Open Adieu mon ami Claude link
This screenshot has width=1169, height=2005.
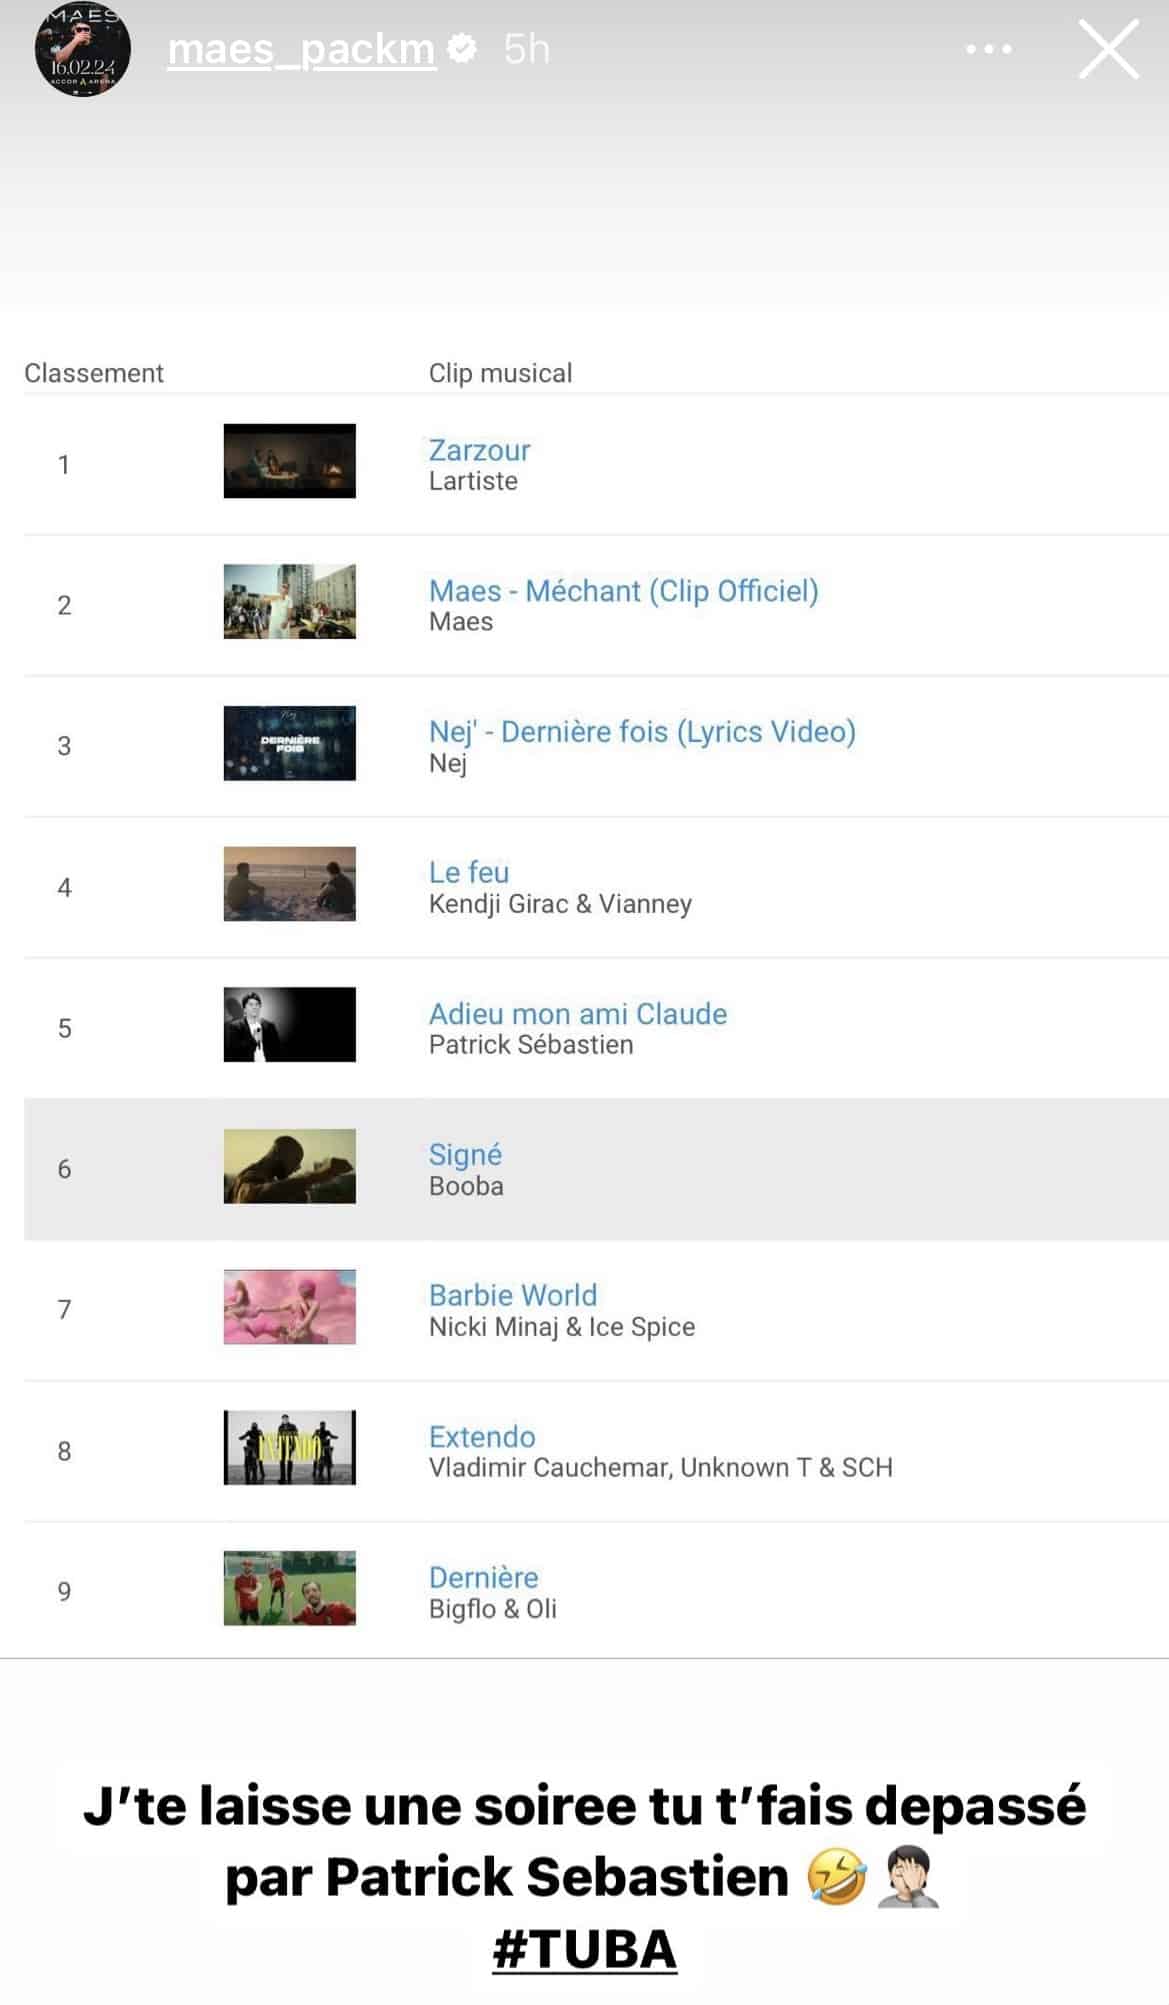tap(578, 1014)
